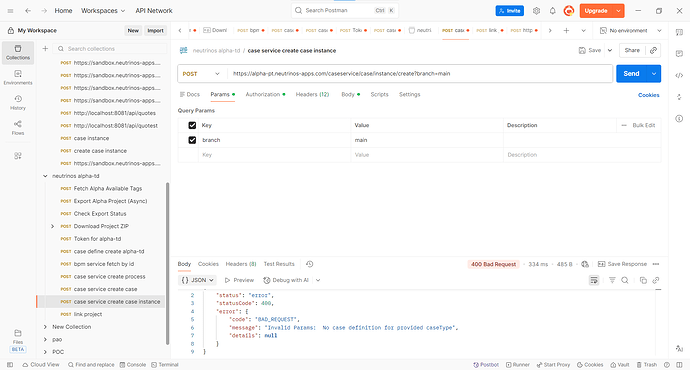Viewport: 690px width, 370px height.
Task: Copy request link icon beside Share
Action: [653, 50]
